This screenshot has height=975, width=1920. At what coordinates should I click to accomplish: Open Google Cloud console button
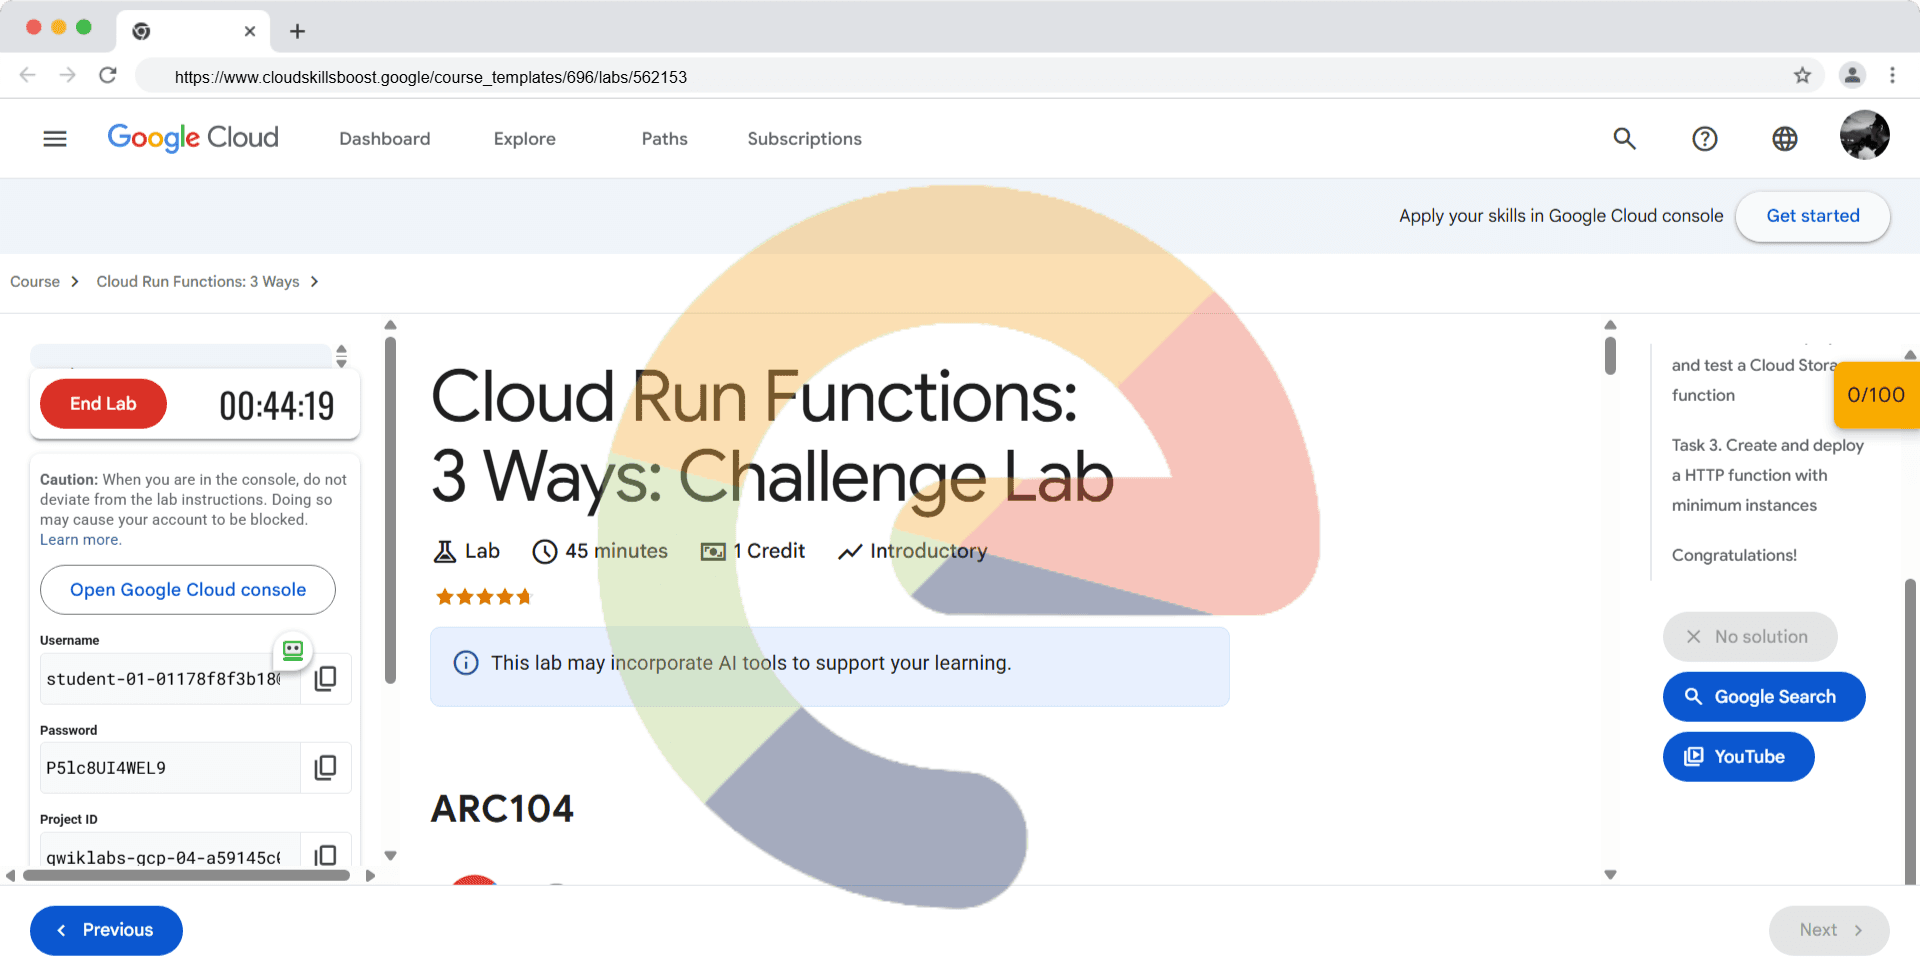(188, 590)
